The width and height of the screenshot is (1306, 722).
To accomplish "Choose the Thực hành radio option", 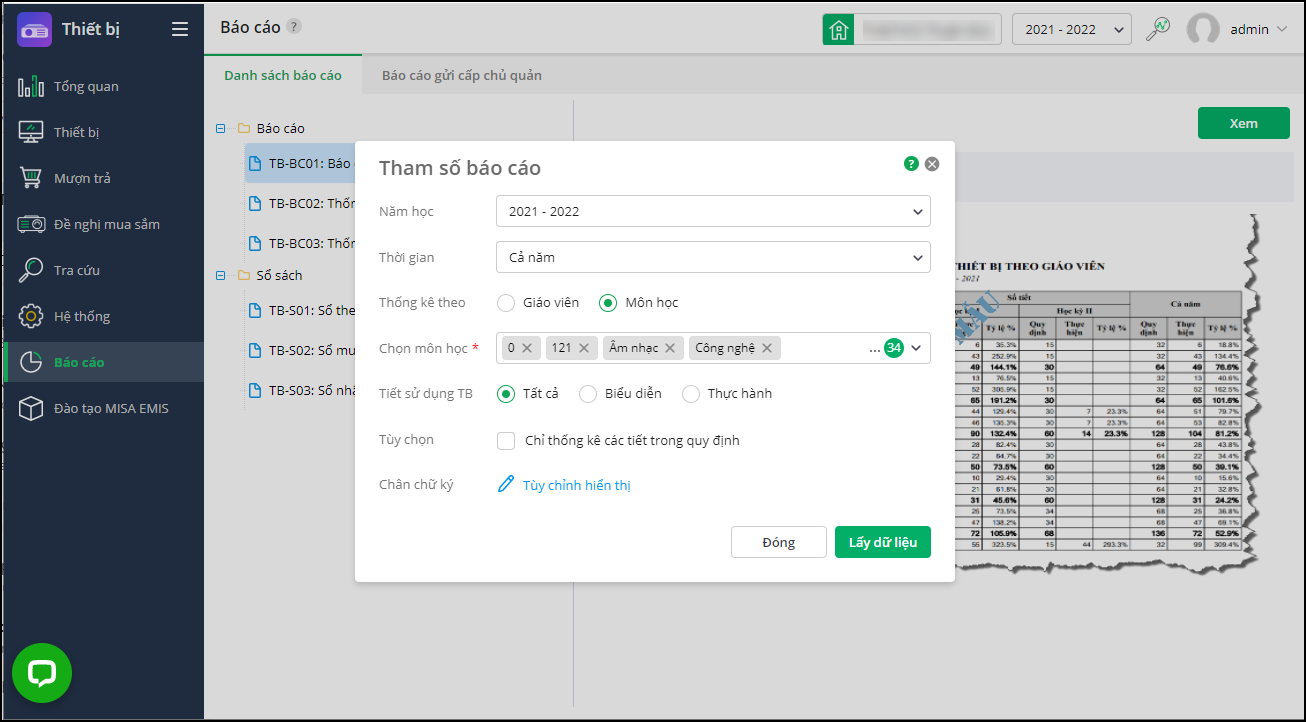I will 691,394.
